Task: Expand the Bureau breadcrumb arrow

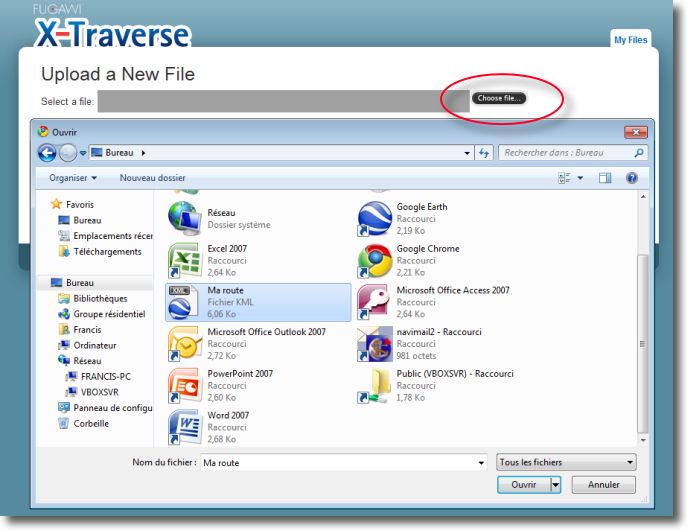Action: coord(143,153)
